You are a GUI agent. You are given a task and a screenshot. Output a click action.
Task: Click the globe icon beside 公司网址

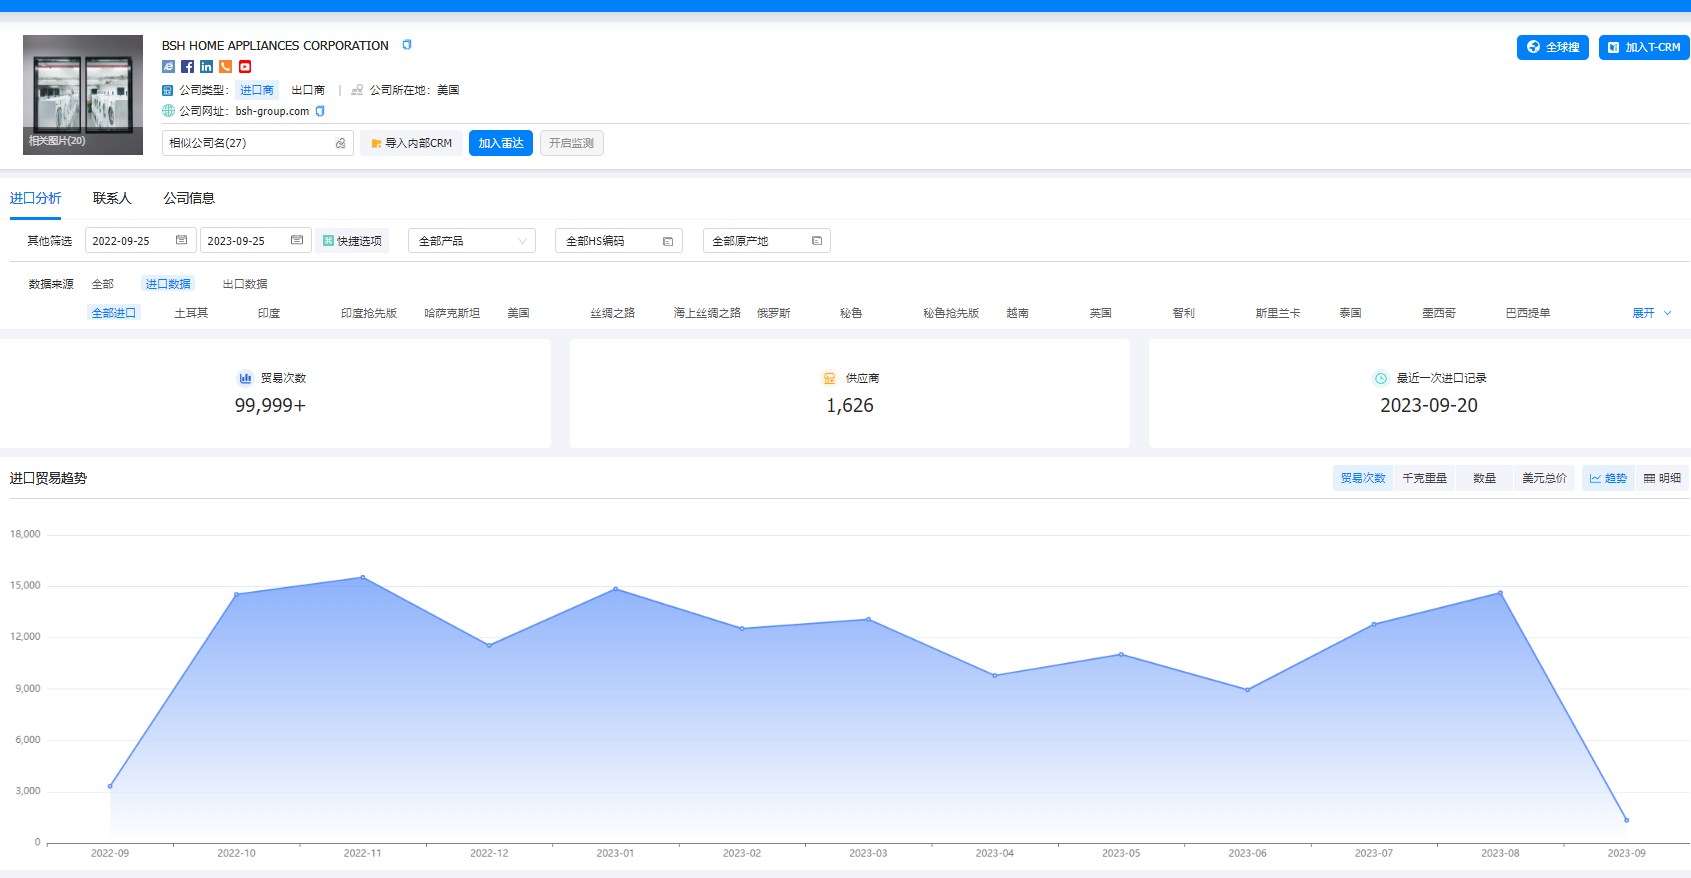click(168, 111)
